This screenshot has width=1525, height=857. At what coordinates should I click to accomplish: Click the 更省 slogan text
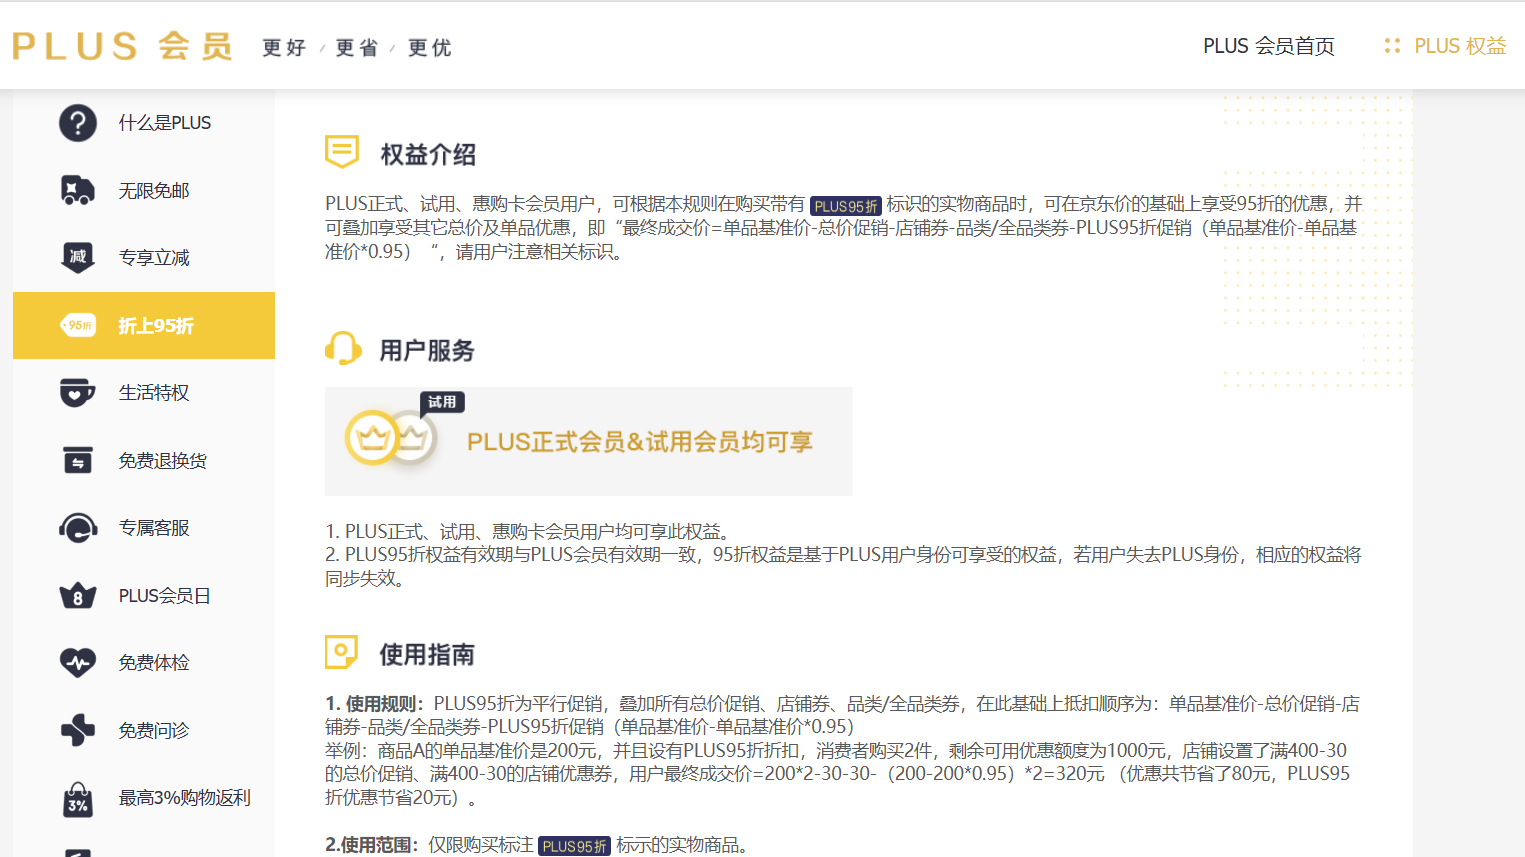357,48
